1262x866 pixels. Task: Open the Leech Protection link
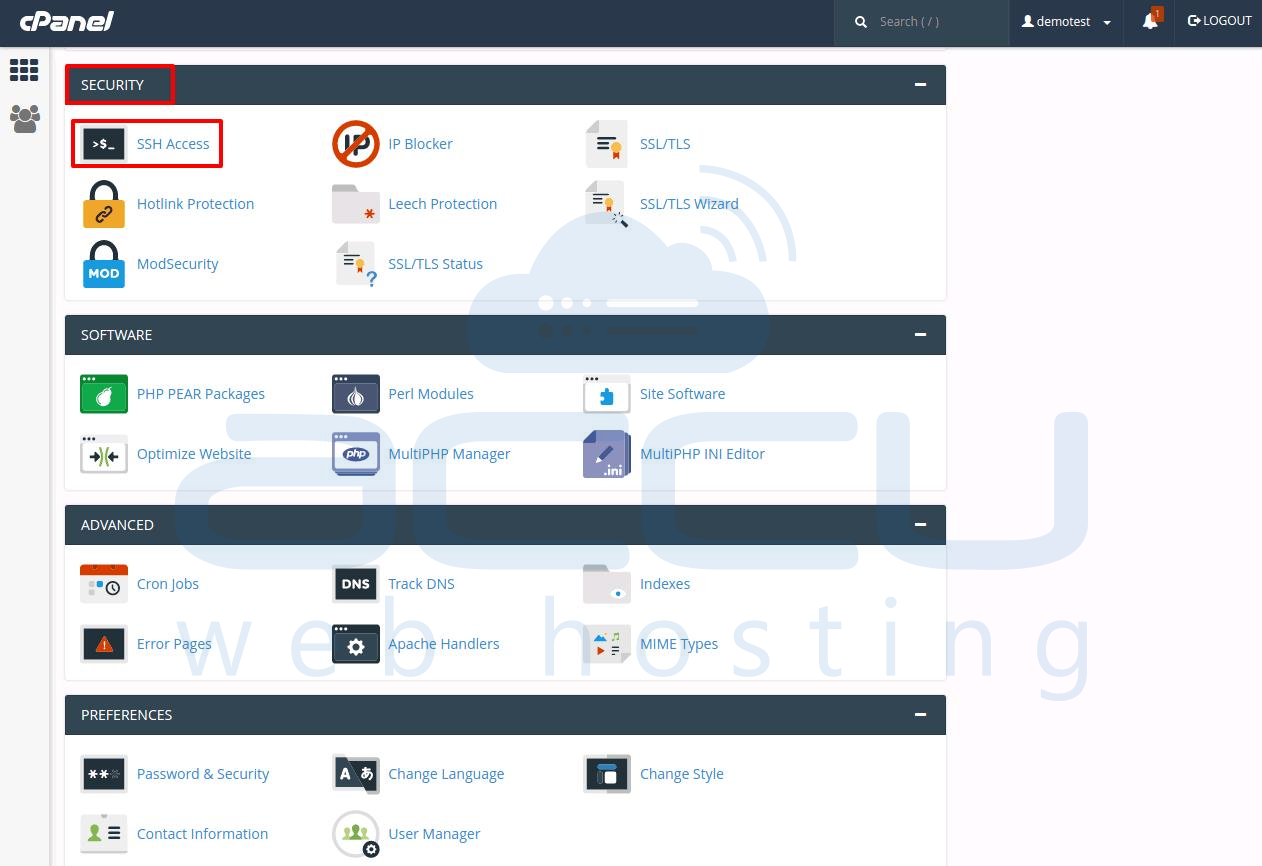click(442, 204)
